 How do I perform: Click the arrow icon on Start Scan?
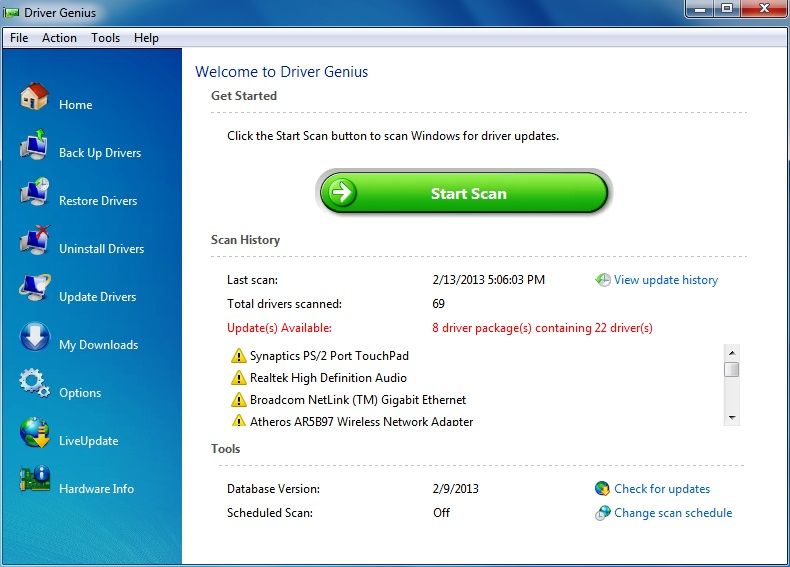tap(342, 192)
